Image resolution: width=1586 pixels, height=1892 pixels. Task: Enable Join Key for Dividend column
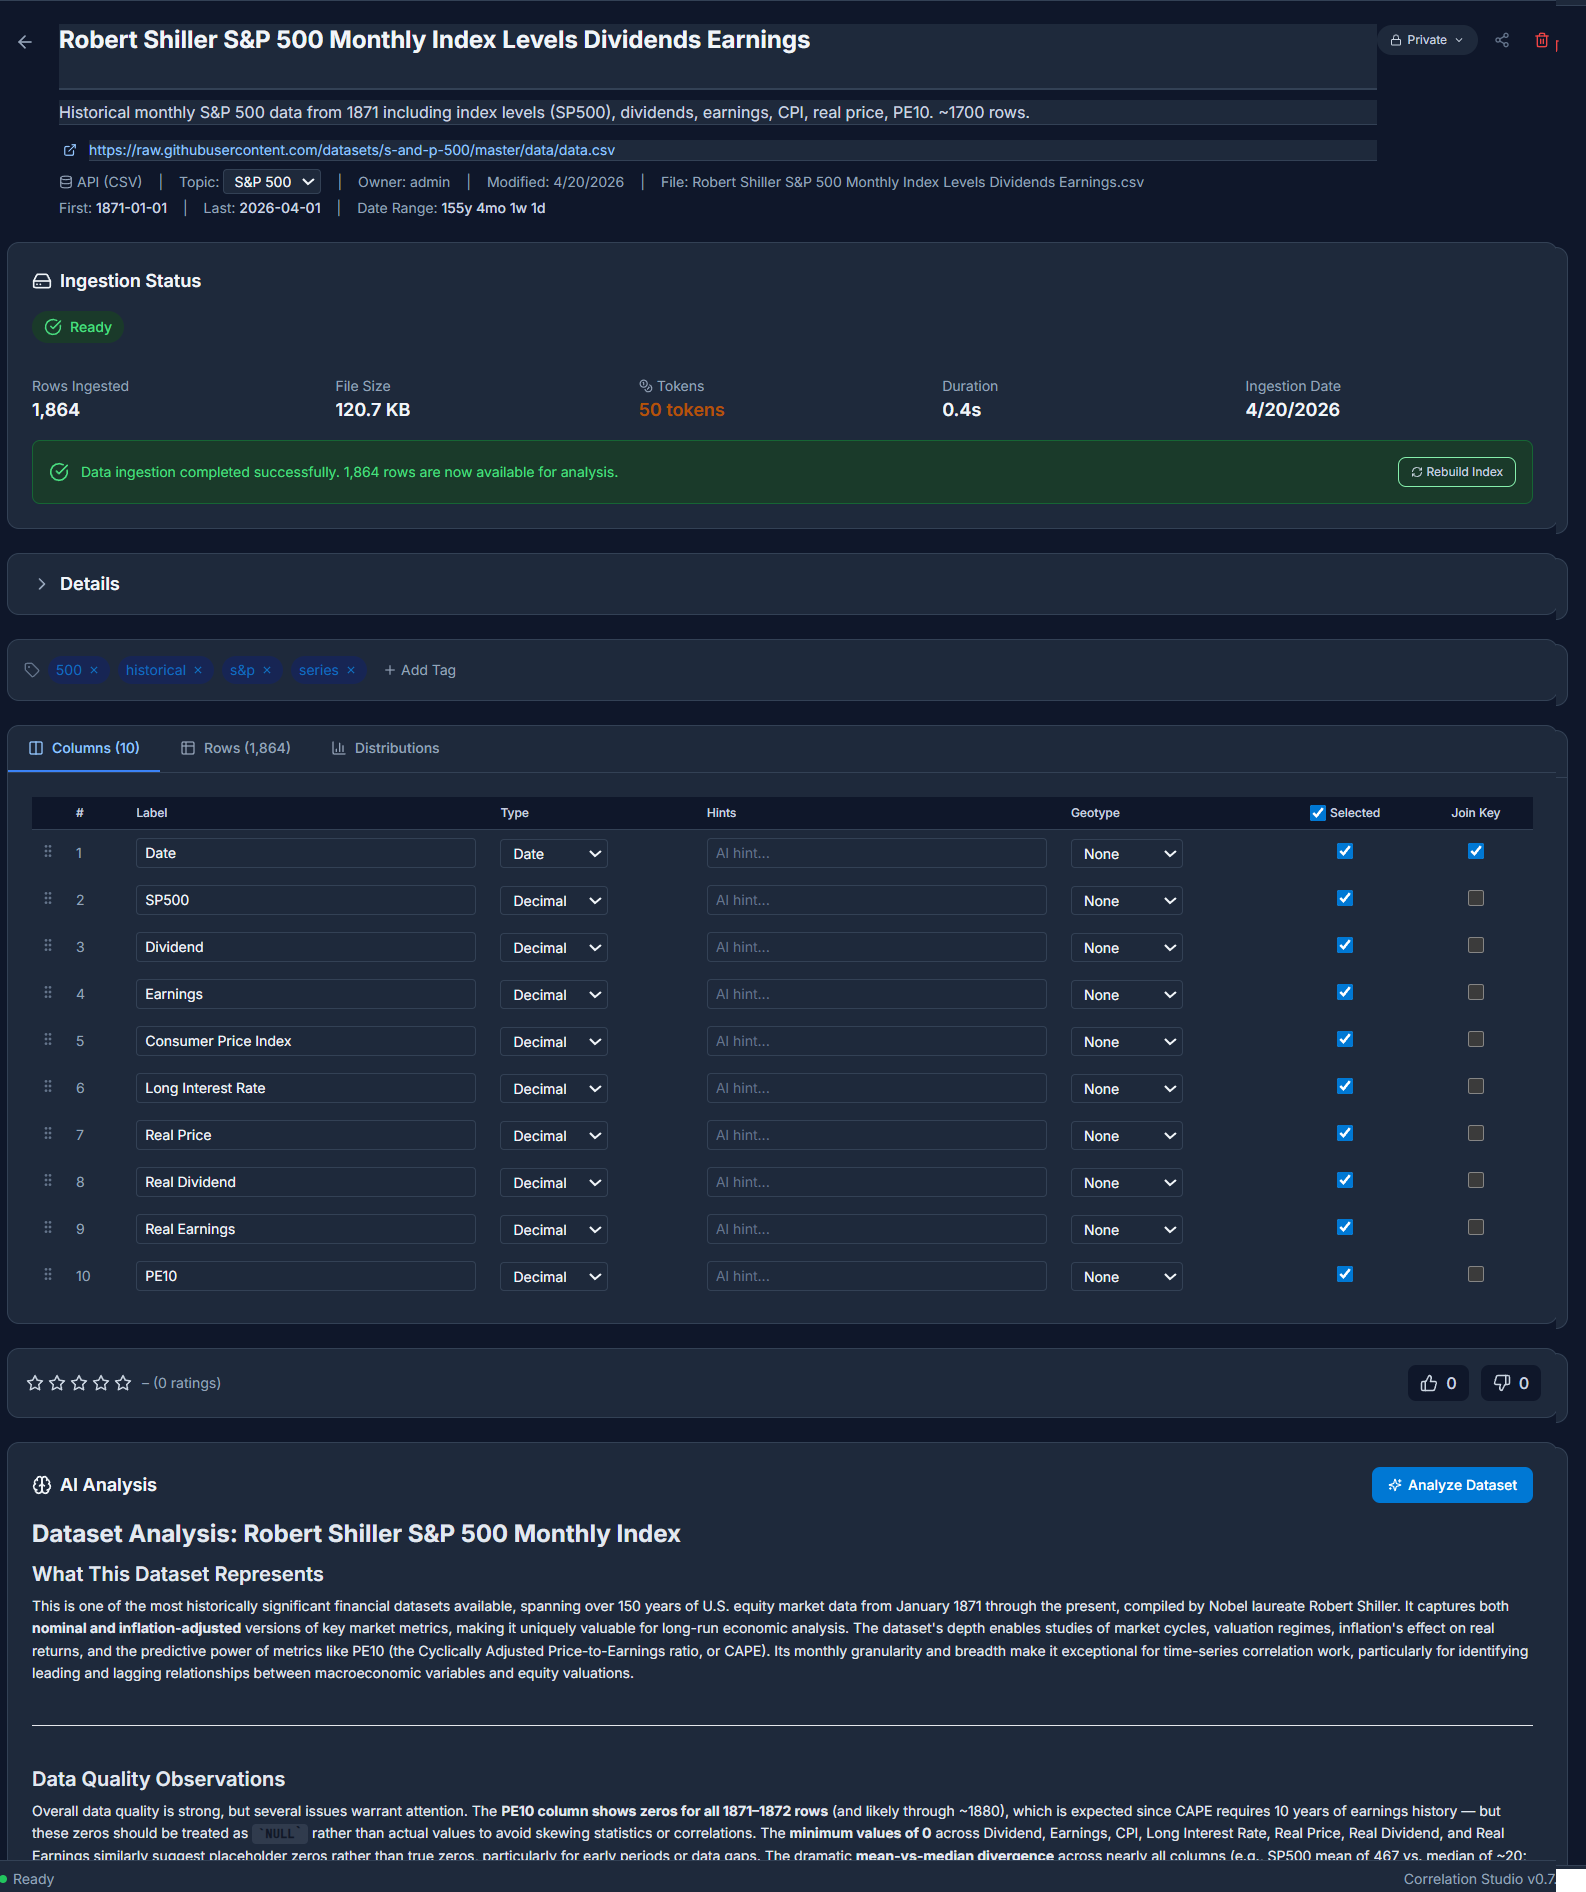pyautogui.click(x=1476, y=945)
